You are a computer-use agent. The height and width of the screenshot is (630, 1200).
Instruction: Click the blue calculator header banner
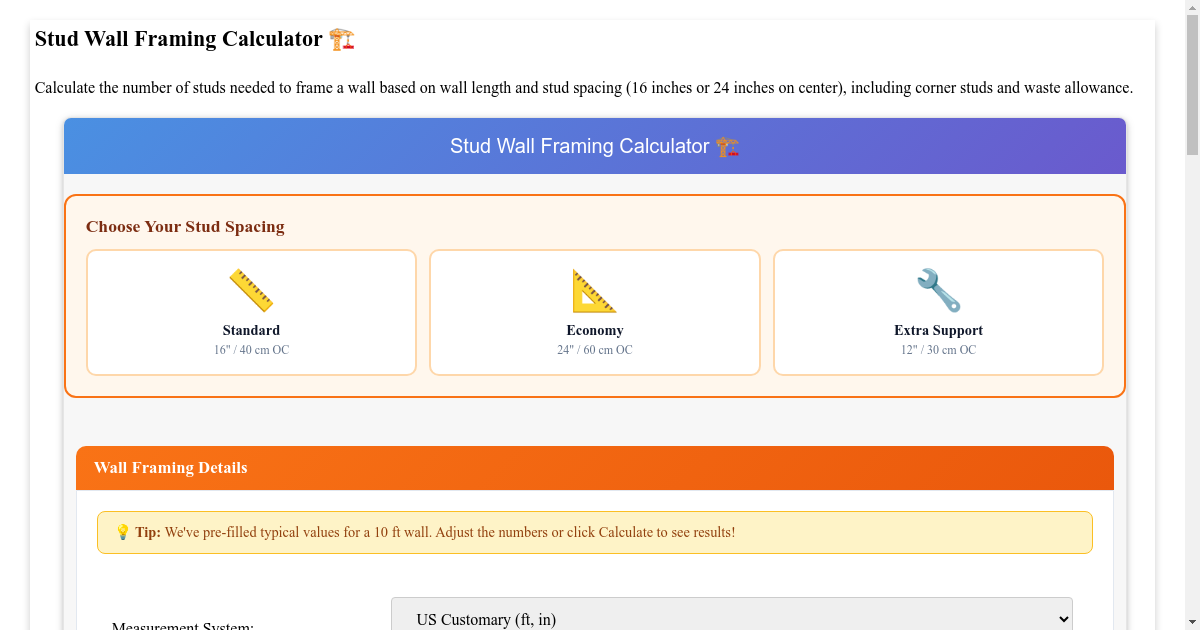pos(595,146)
